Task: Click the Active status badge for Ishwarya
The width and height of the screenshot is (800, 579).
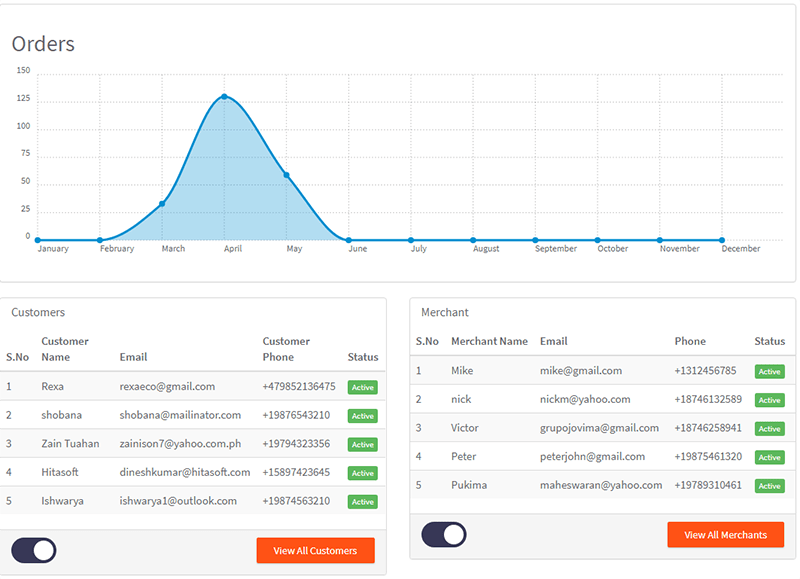Action: [x=363, y=501]
